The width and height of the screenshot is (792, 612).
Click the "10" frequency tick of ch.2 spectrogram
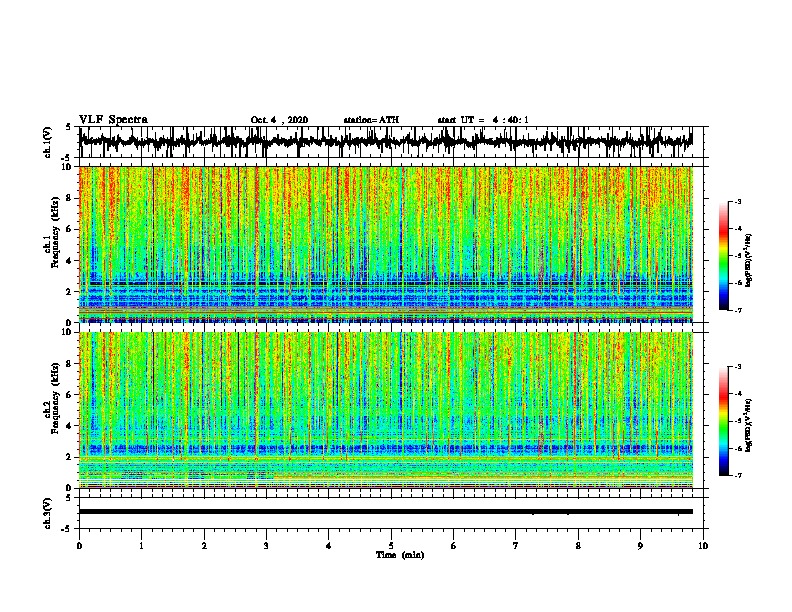point(68,332)
